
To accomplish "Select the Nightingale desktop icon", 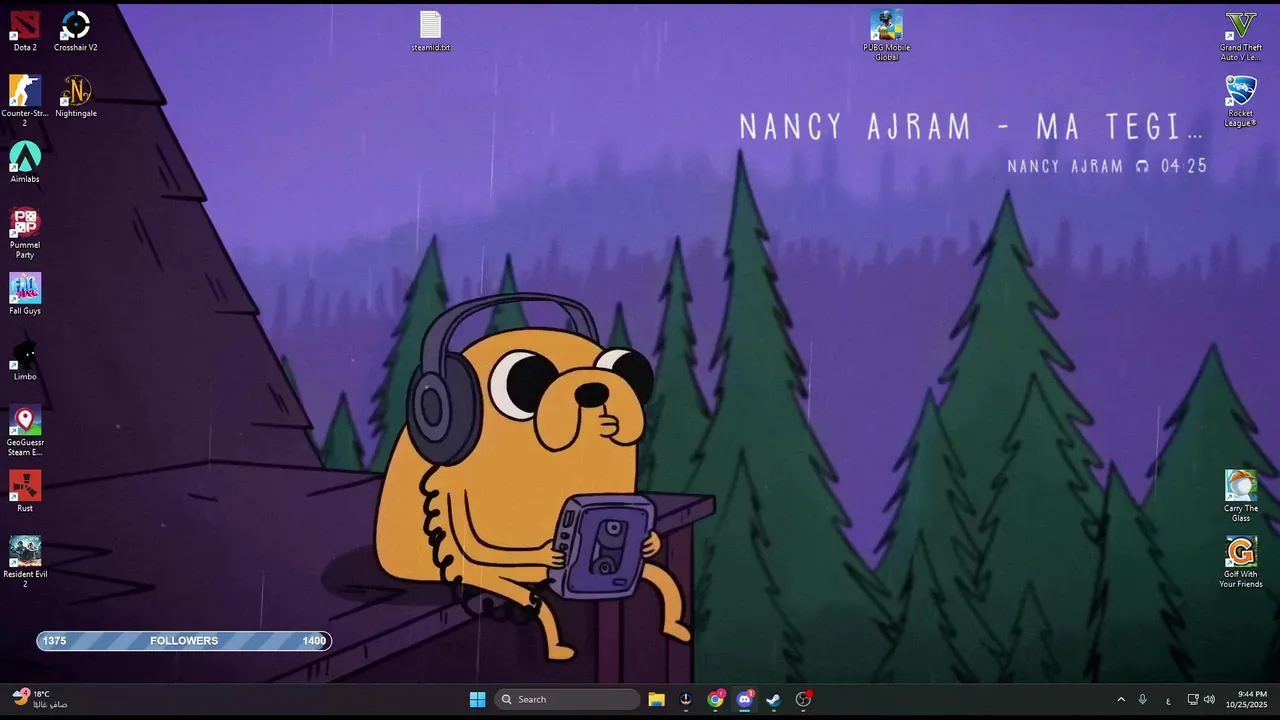I will (x=76, y=97).
